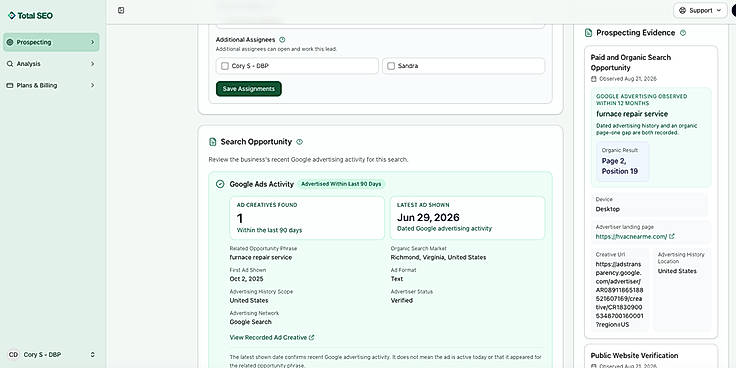Click help icon next to Additional Assignees

pos(282,40)
